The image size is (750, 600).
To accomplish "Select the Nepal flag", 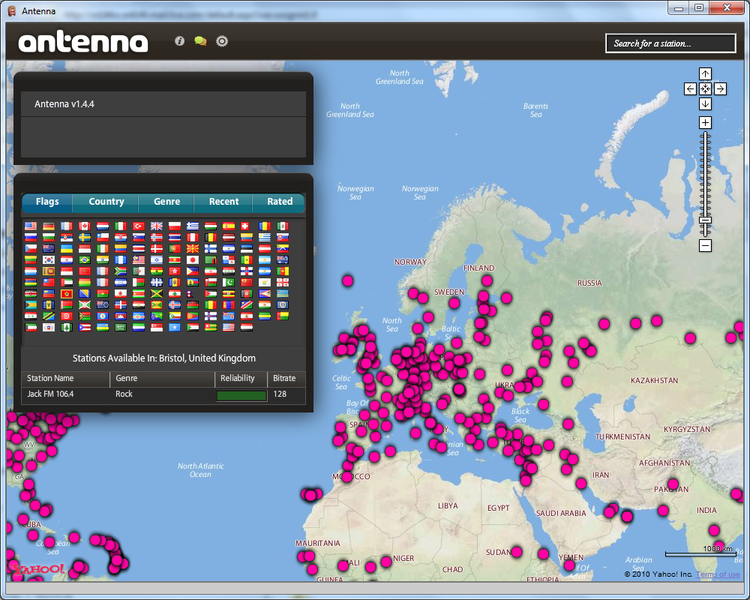I will click(x=190, y=293).
